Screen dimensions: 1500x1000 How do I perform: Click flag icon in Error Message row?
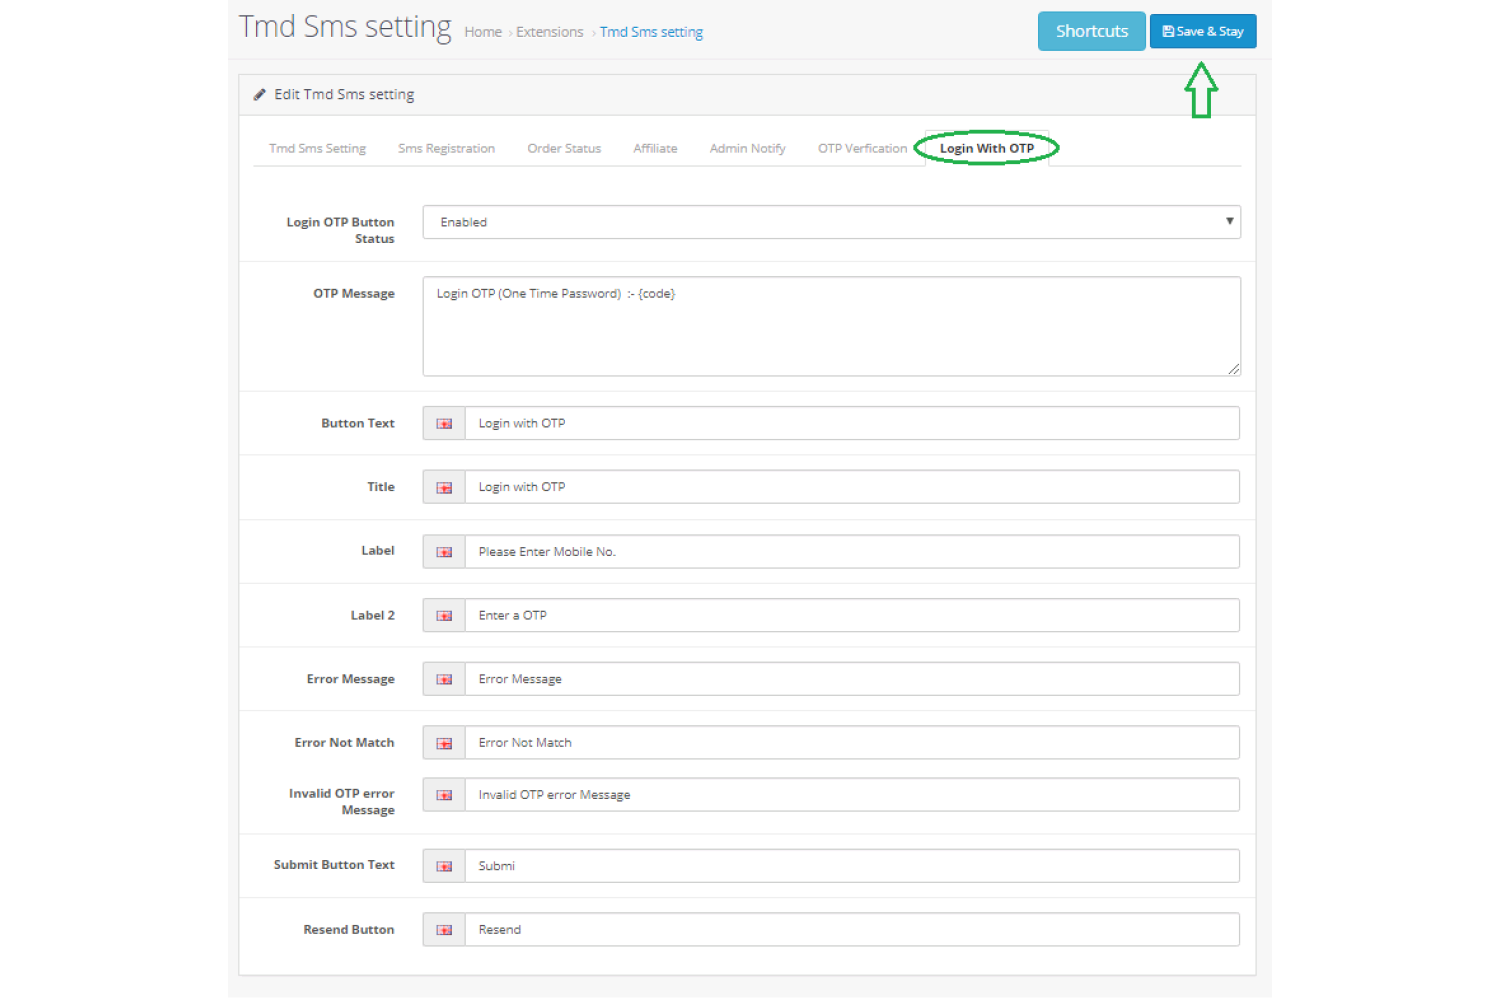pos(444,680)
